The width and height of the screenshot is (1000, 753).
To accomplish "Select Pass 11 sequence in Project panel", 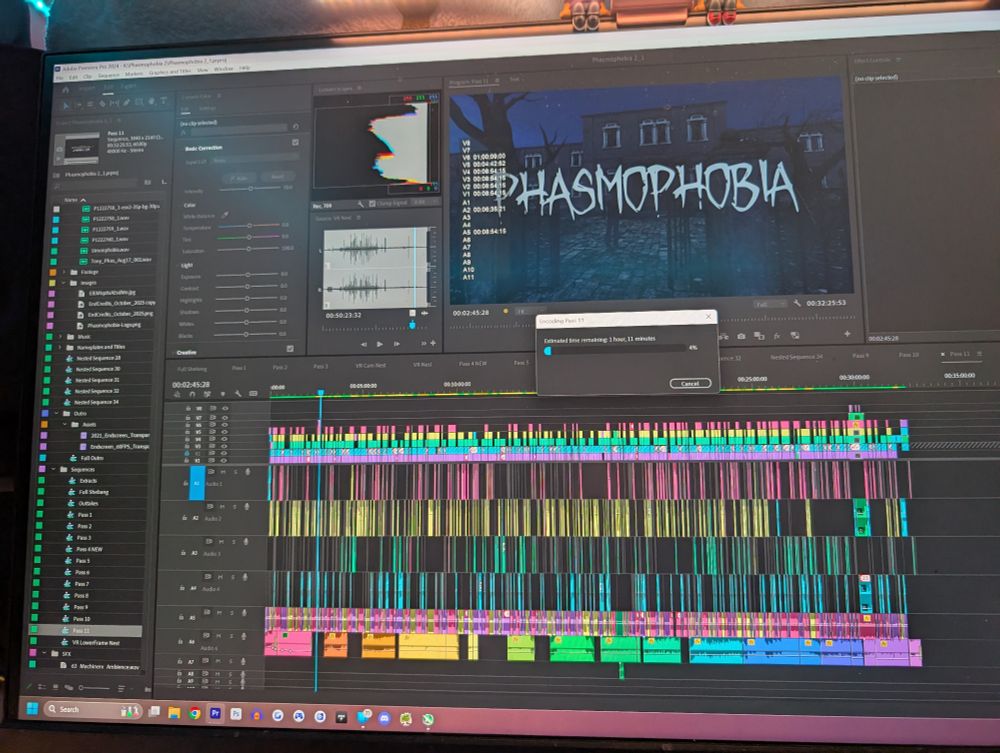I will pos(85,630).
